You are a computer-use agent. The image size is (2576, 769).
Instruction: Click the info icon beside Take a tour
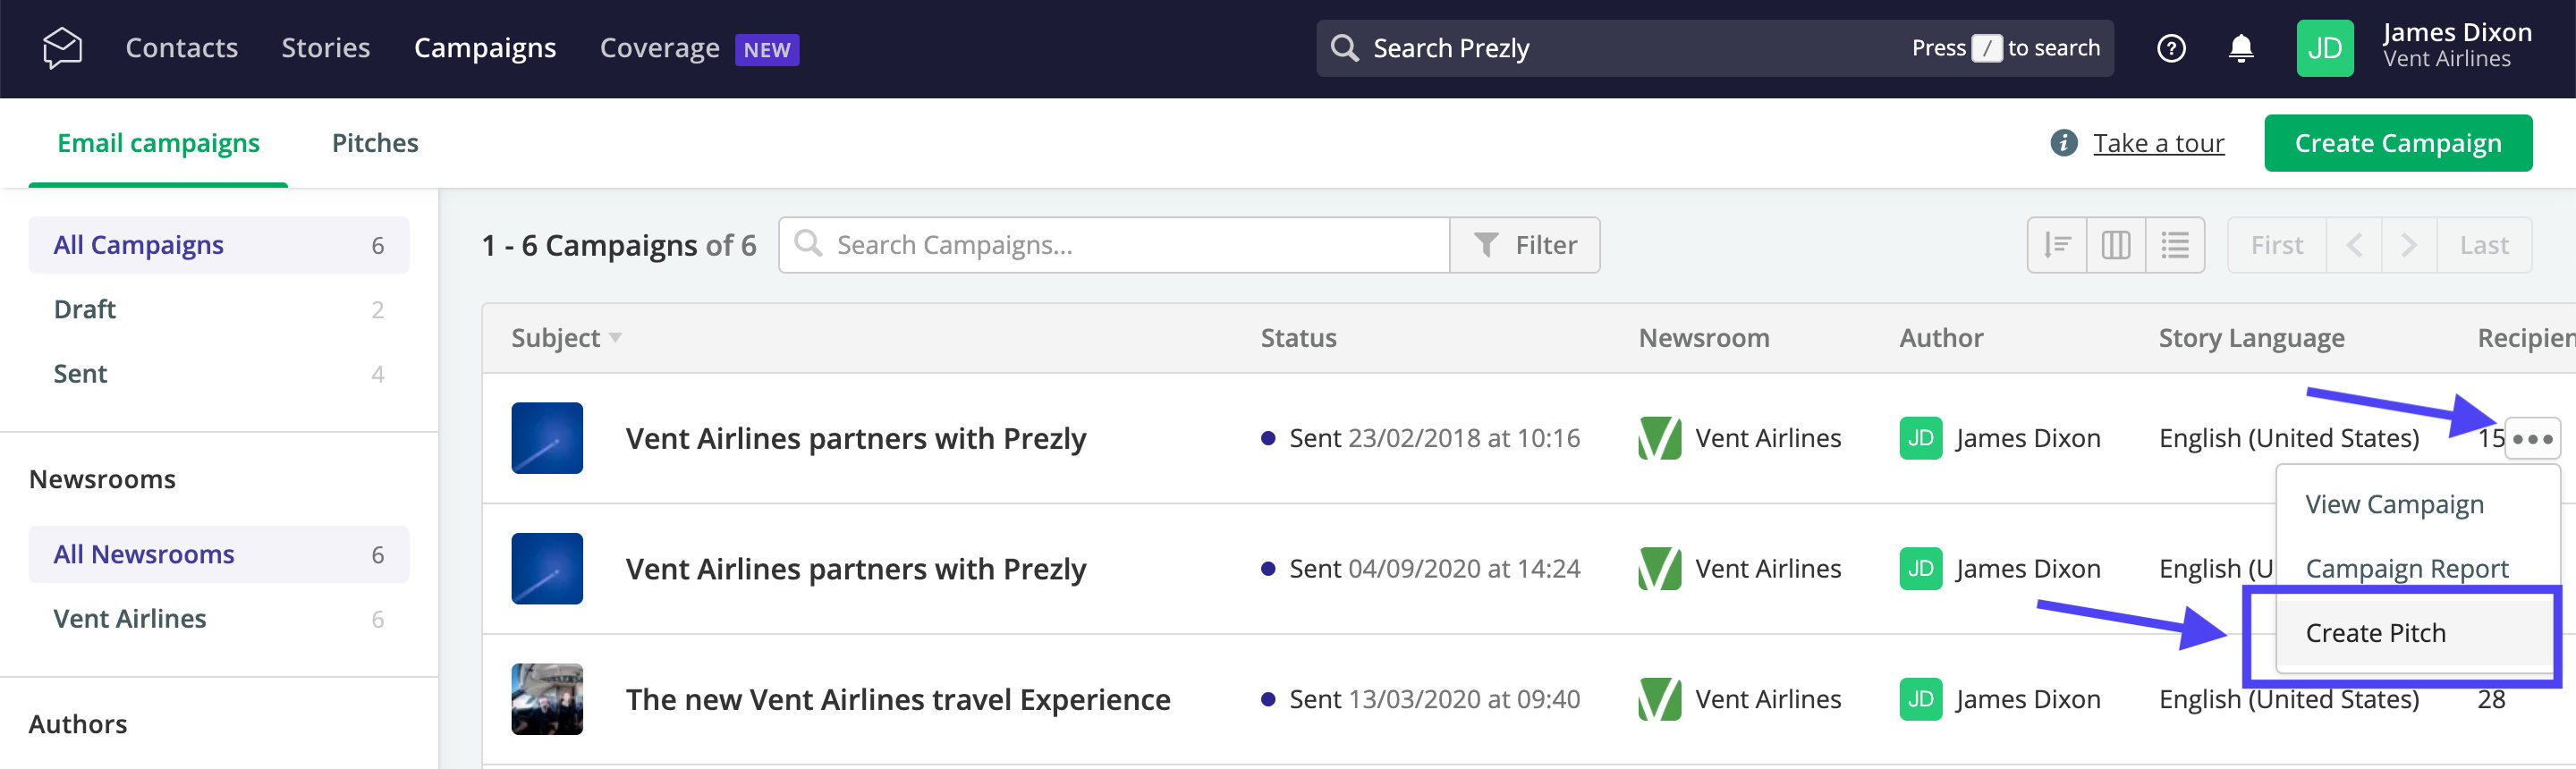pos(2064,143)
